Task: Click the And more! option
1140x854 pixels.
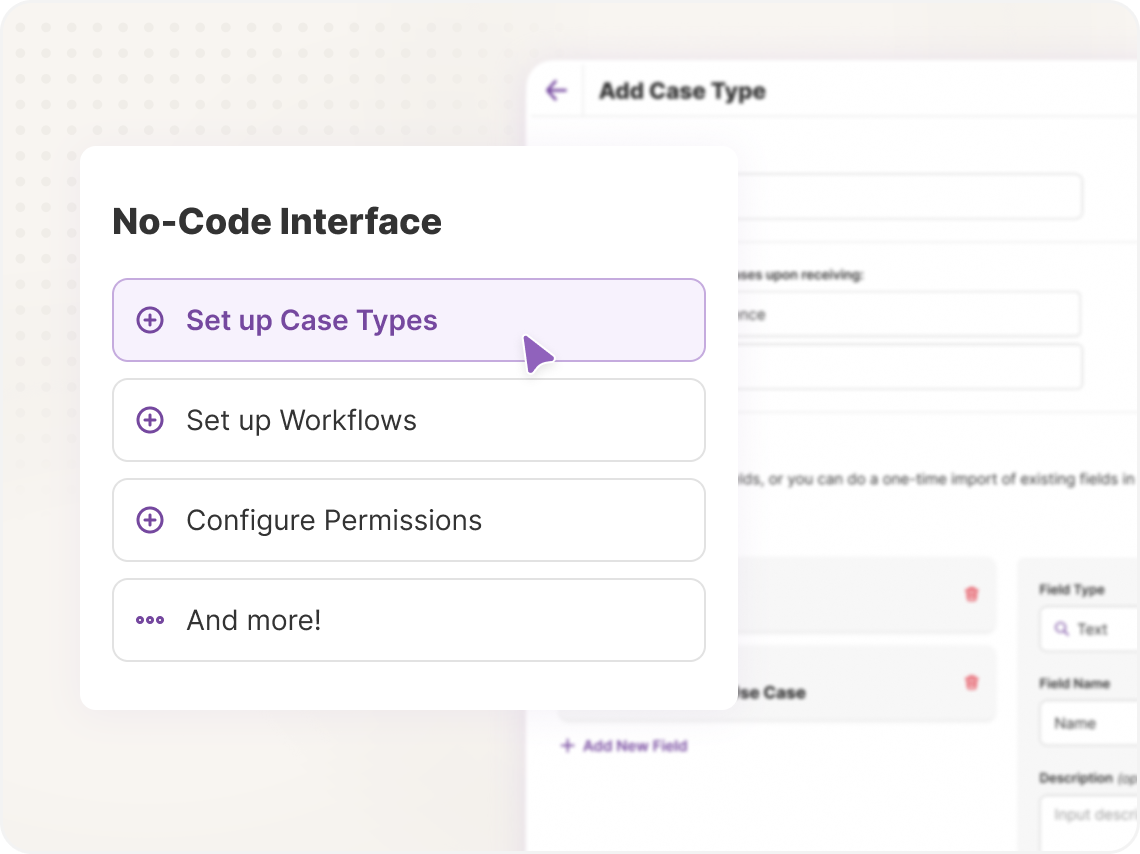Action: click(409, 620)
